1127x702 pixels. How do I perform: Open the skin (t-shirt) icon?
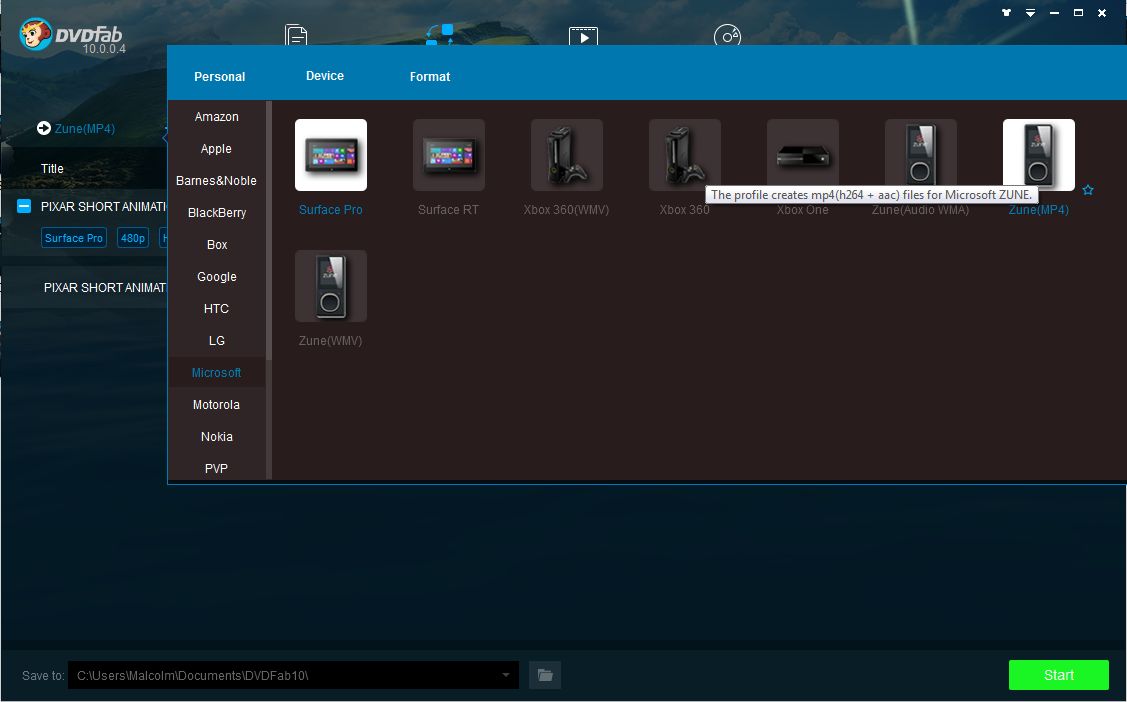click(x=1006, y=13)
